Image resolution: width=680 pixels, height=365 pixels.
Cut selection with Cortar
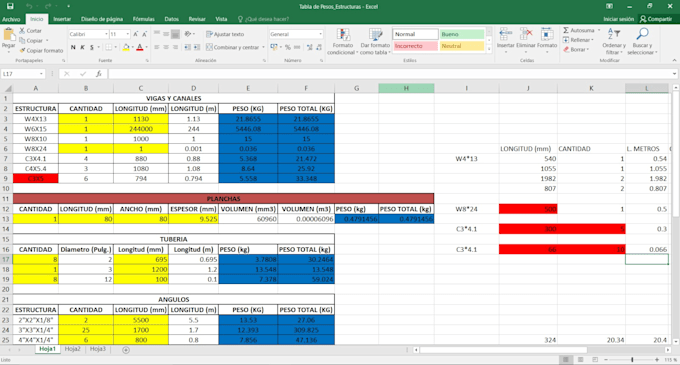tap(30, 31)
